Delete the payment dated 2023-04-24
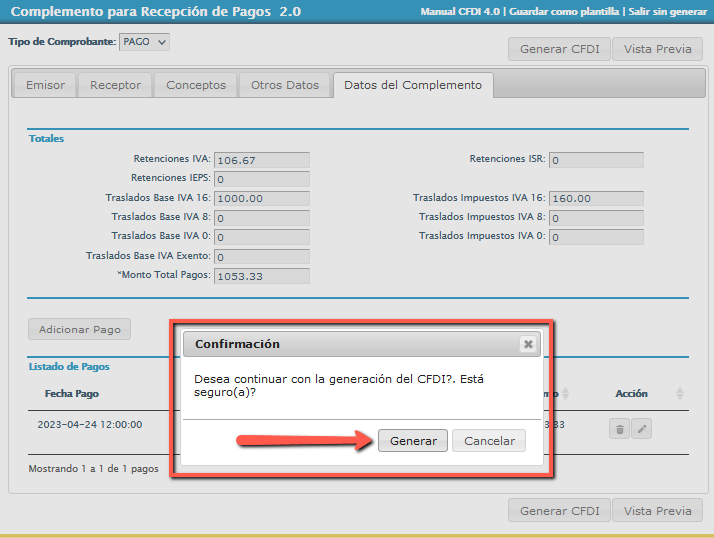This screenshot has height=538, width=714. [620, 429]
